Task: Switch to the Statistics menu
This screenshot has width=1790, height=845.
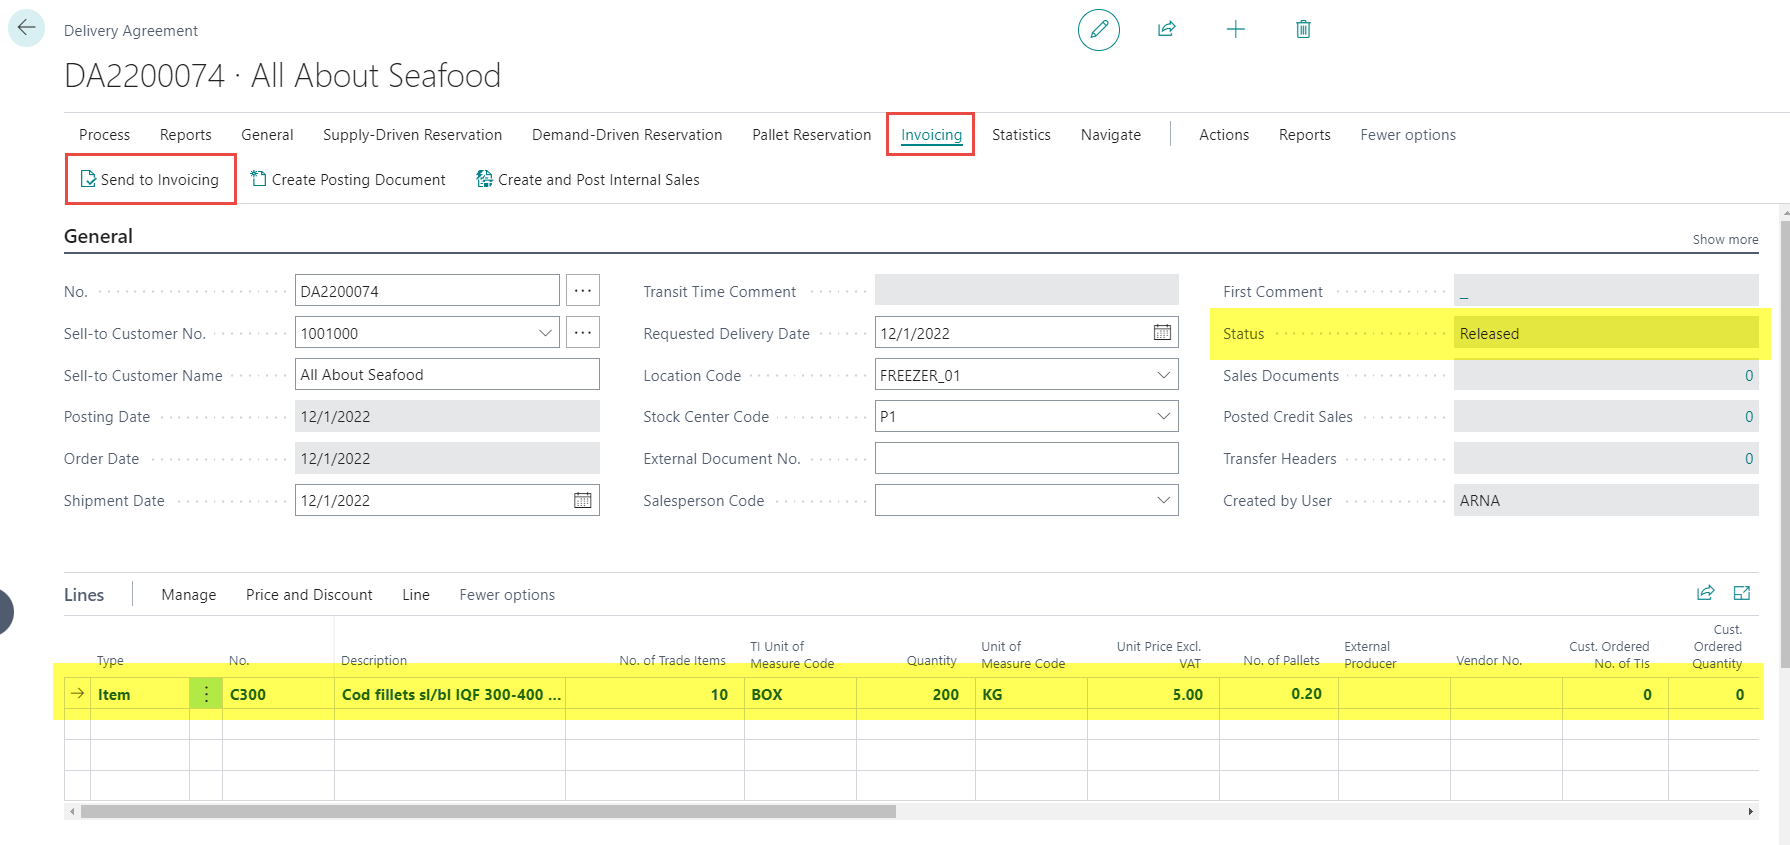Action: tap(1020, 135)
